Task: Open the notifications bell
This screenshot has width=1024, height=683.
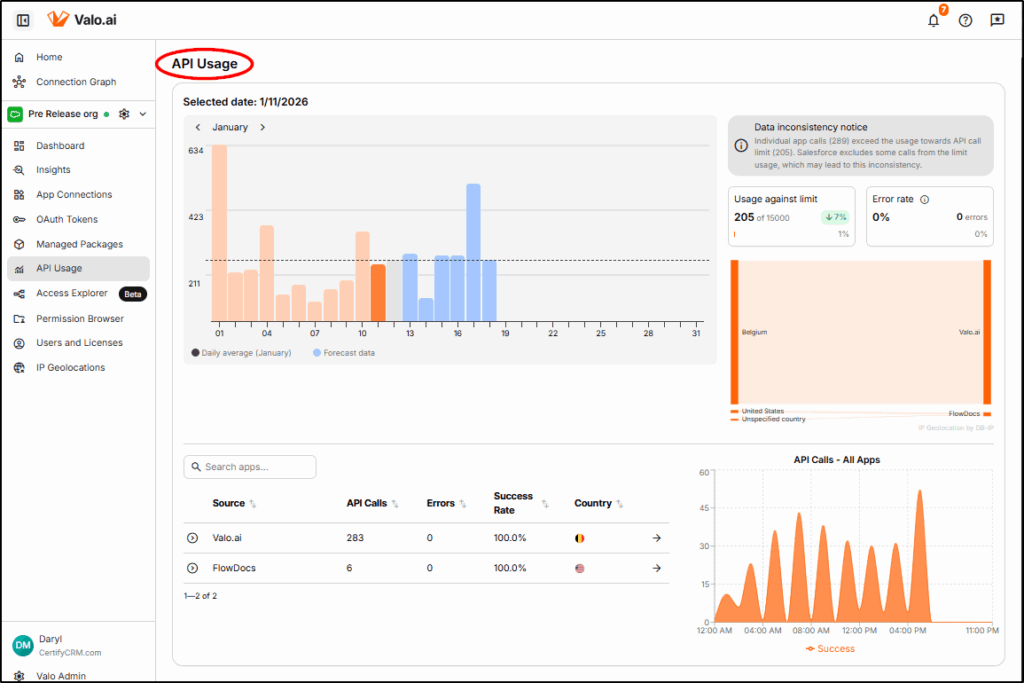Action: click(933, 20)
